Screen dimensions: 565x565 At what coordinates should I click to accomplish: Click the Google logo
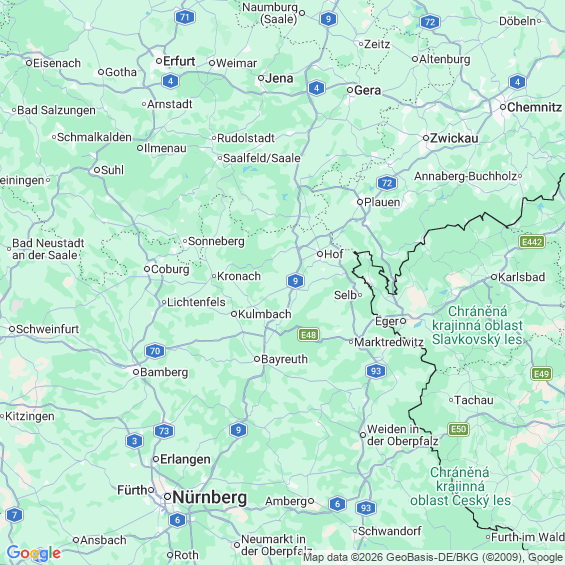click(34, 553)
